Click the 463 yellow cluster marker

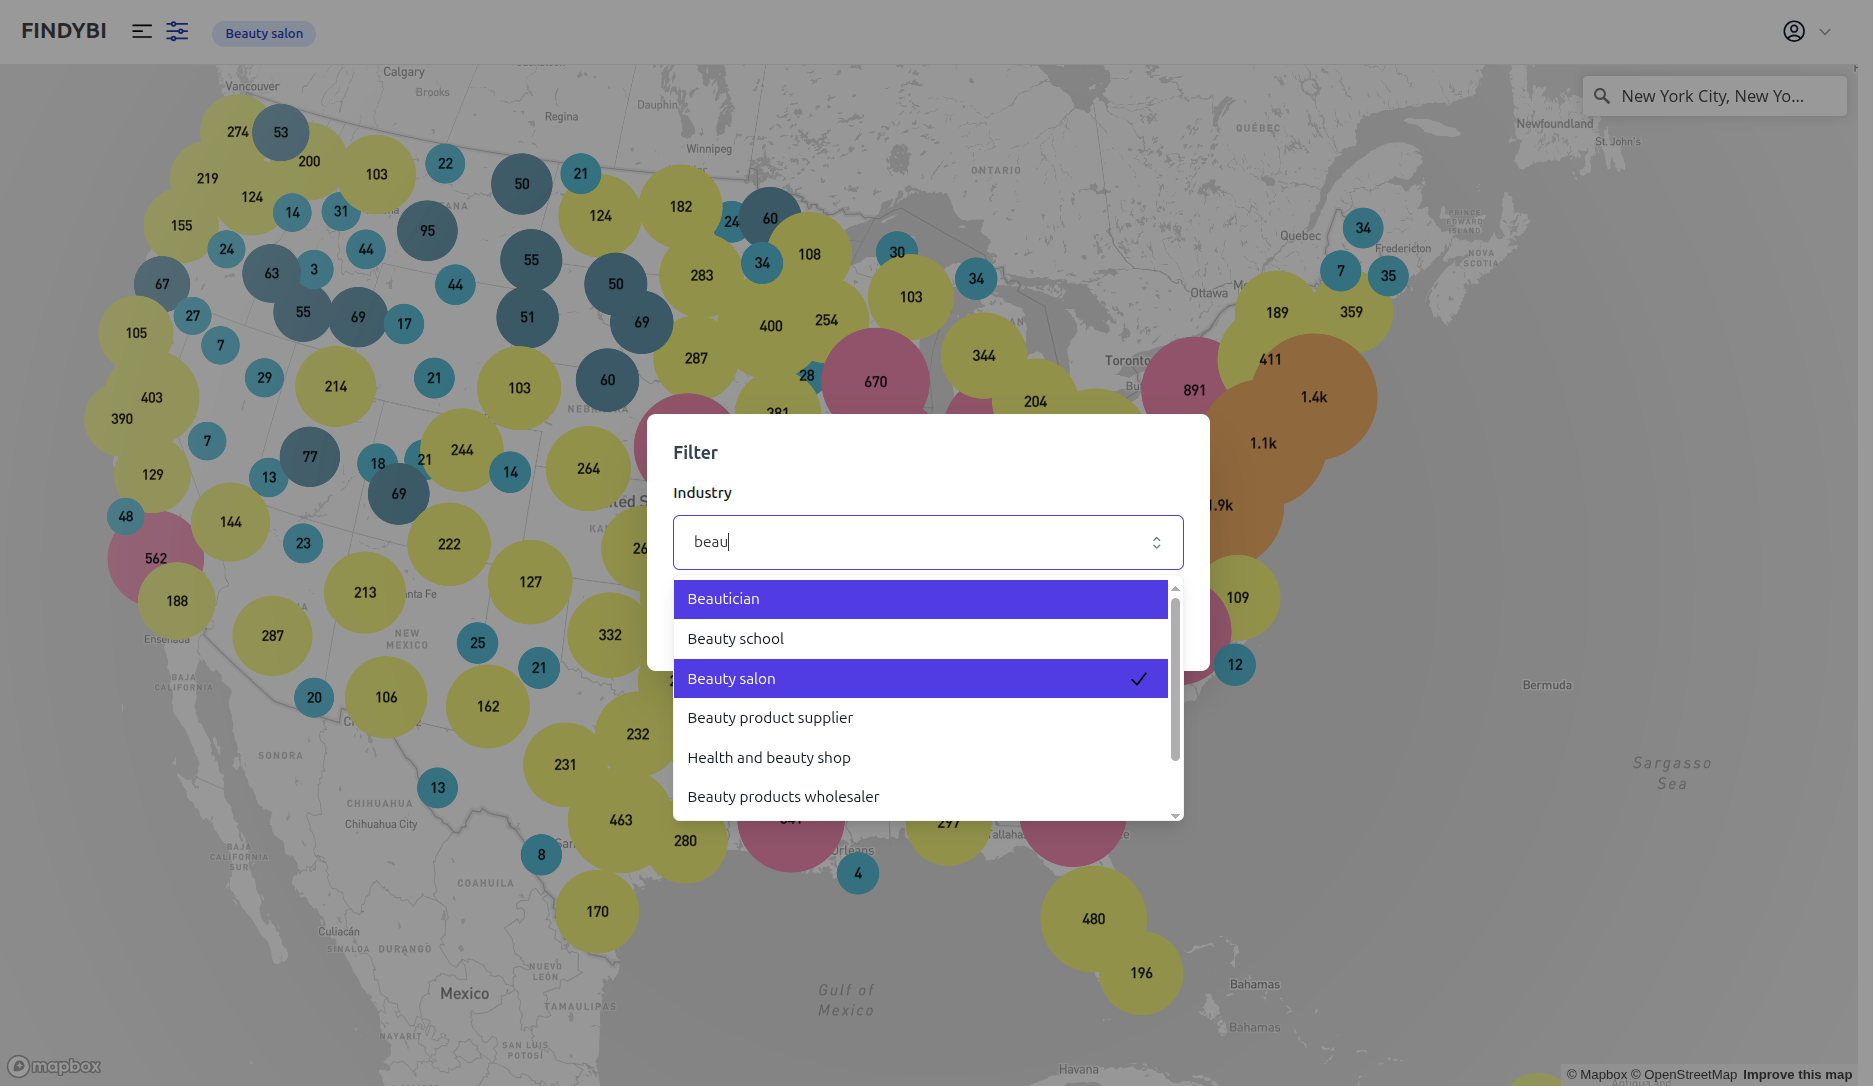621,820
